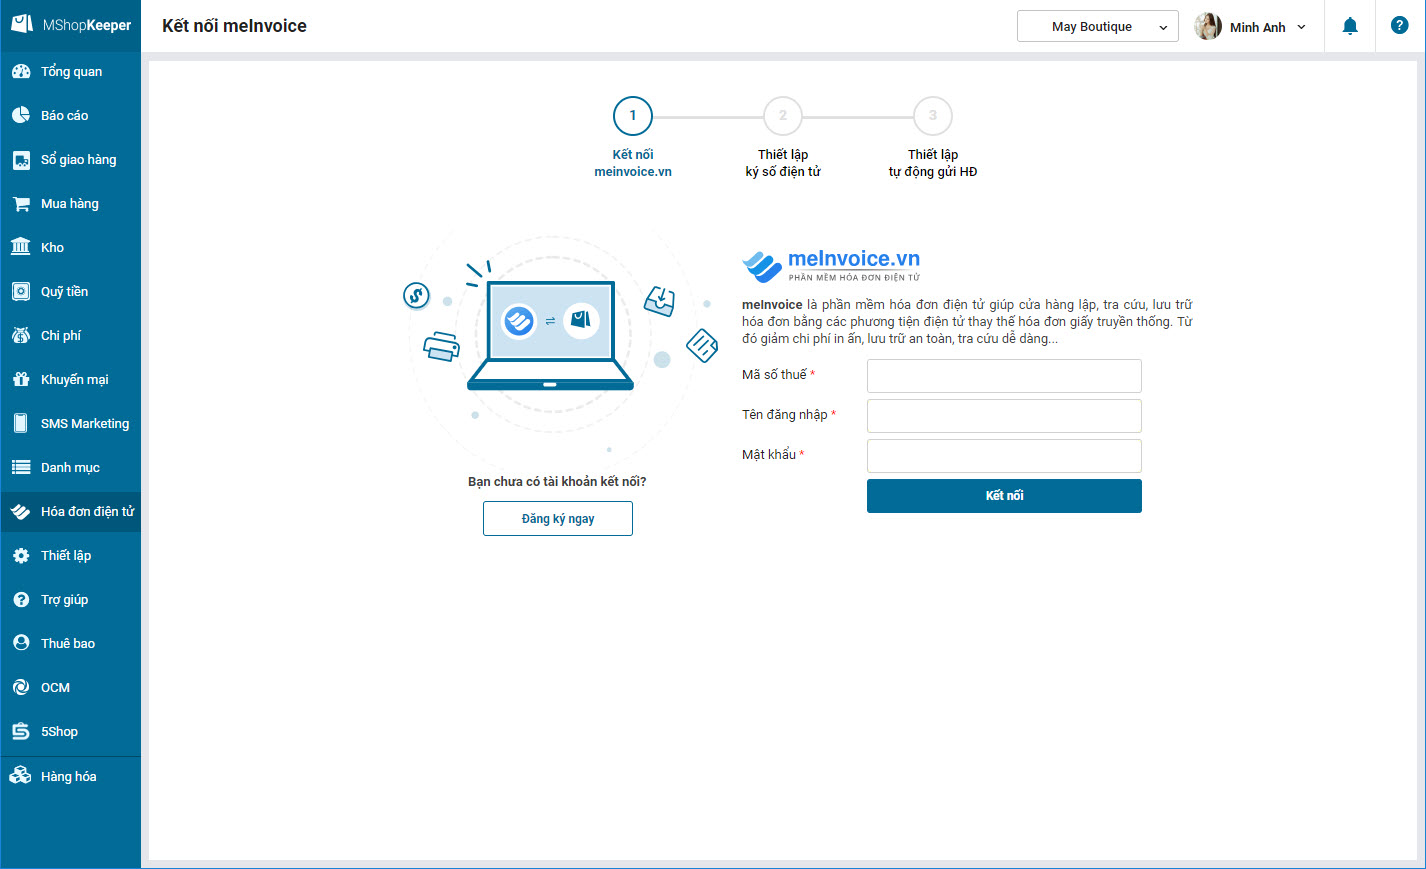Select step 2 Thiết lập ký số điện tử
This screenshot has width=1426, height=869.
[x=783, y=138]
